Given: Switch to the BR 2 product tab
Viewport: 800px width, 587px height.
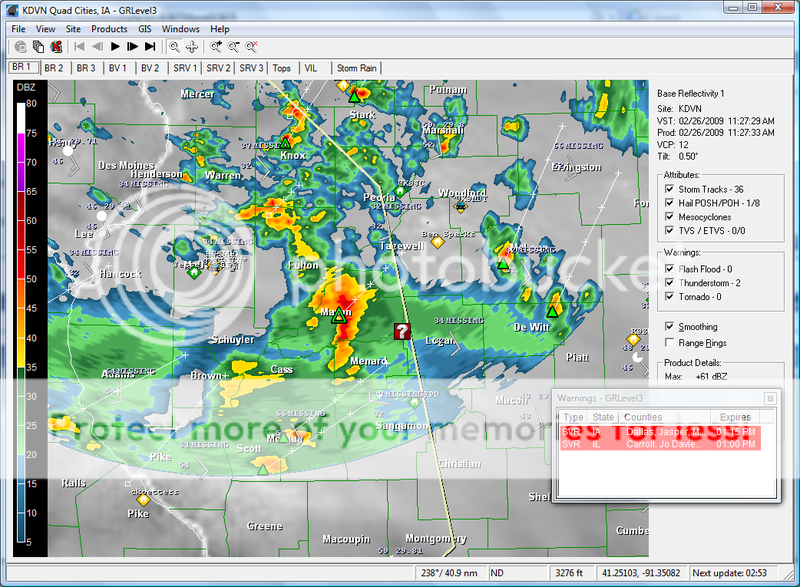Looking at the screenshot, I should (54, 68).
